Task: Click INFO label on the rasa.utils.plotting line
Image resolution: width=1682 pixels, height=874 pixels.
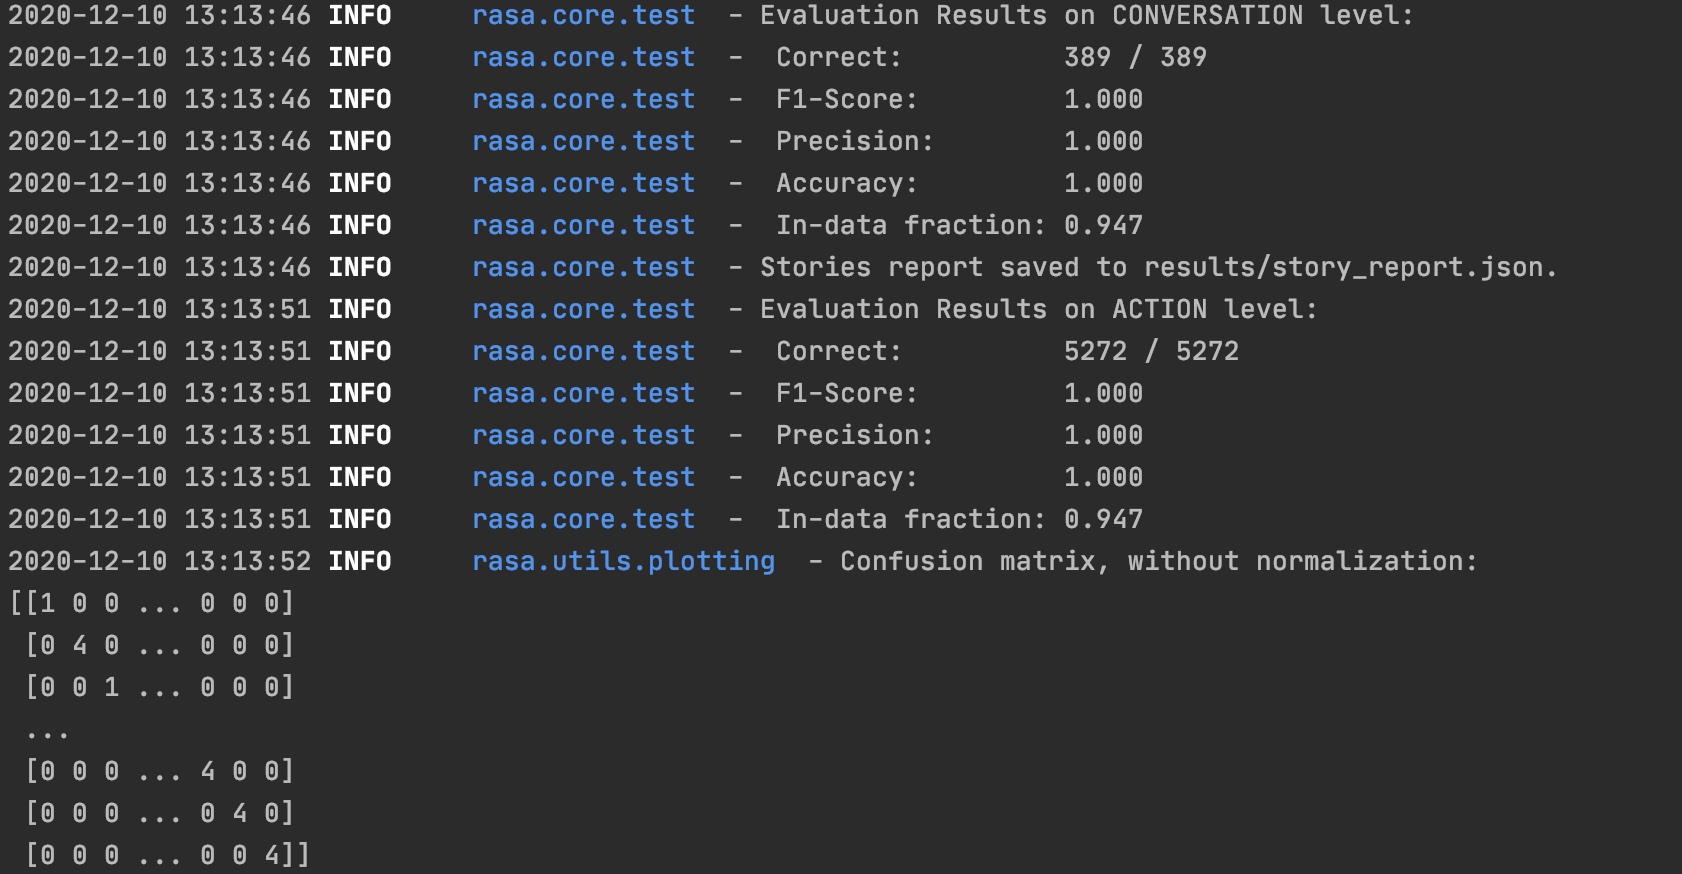Action: 360,561
